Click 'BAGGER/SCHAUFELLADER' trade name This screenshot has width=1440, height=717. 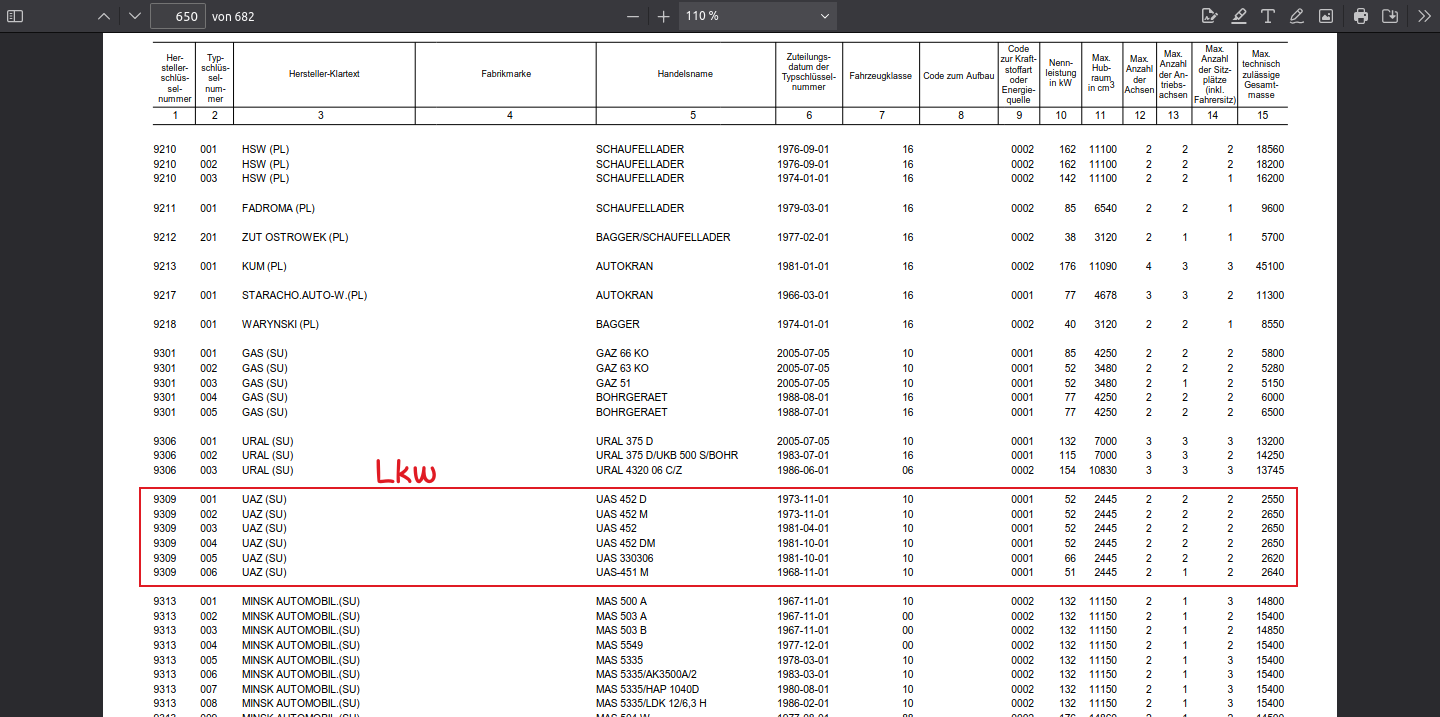coord(663,237)
